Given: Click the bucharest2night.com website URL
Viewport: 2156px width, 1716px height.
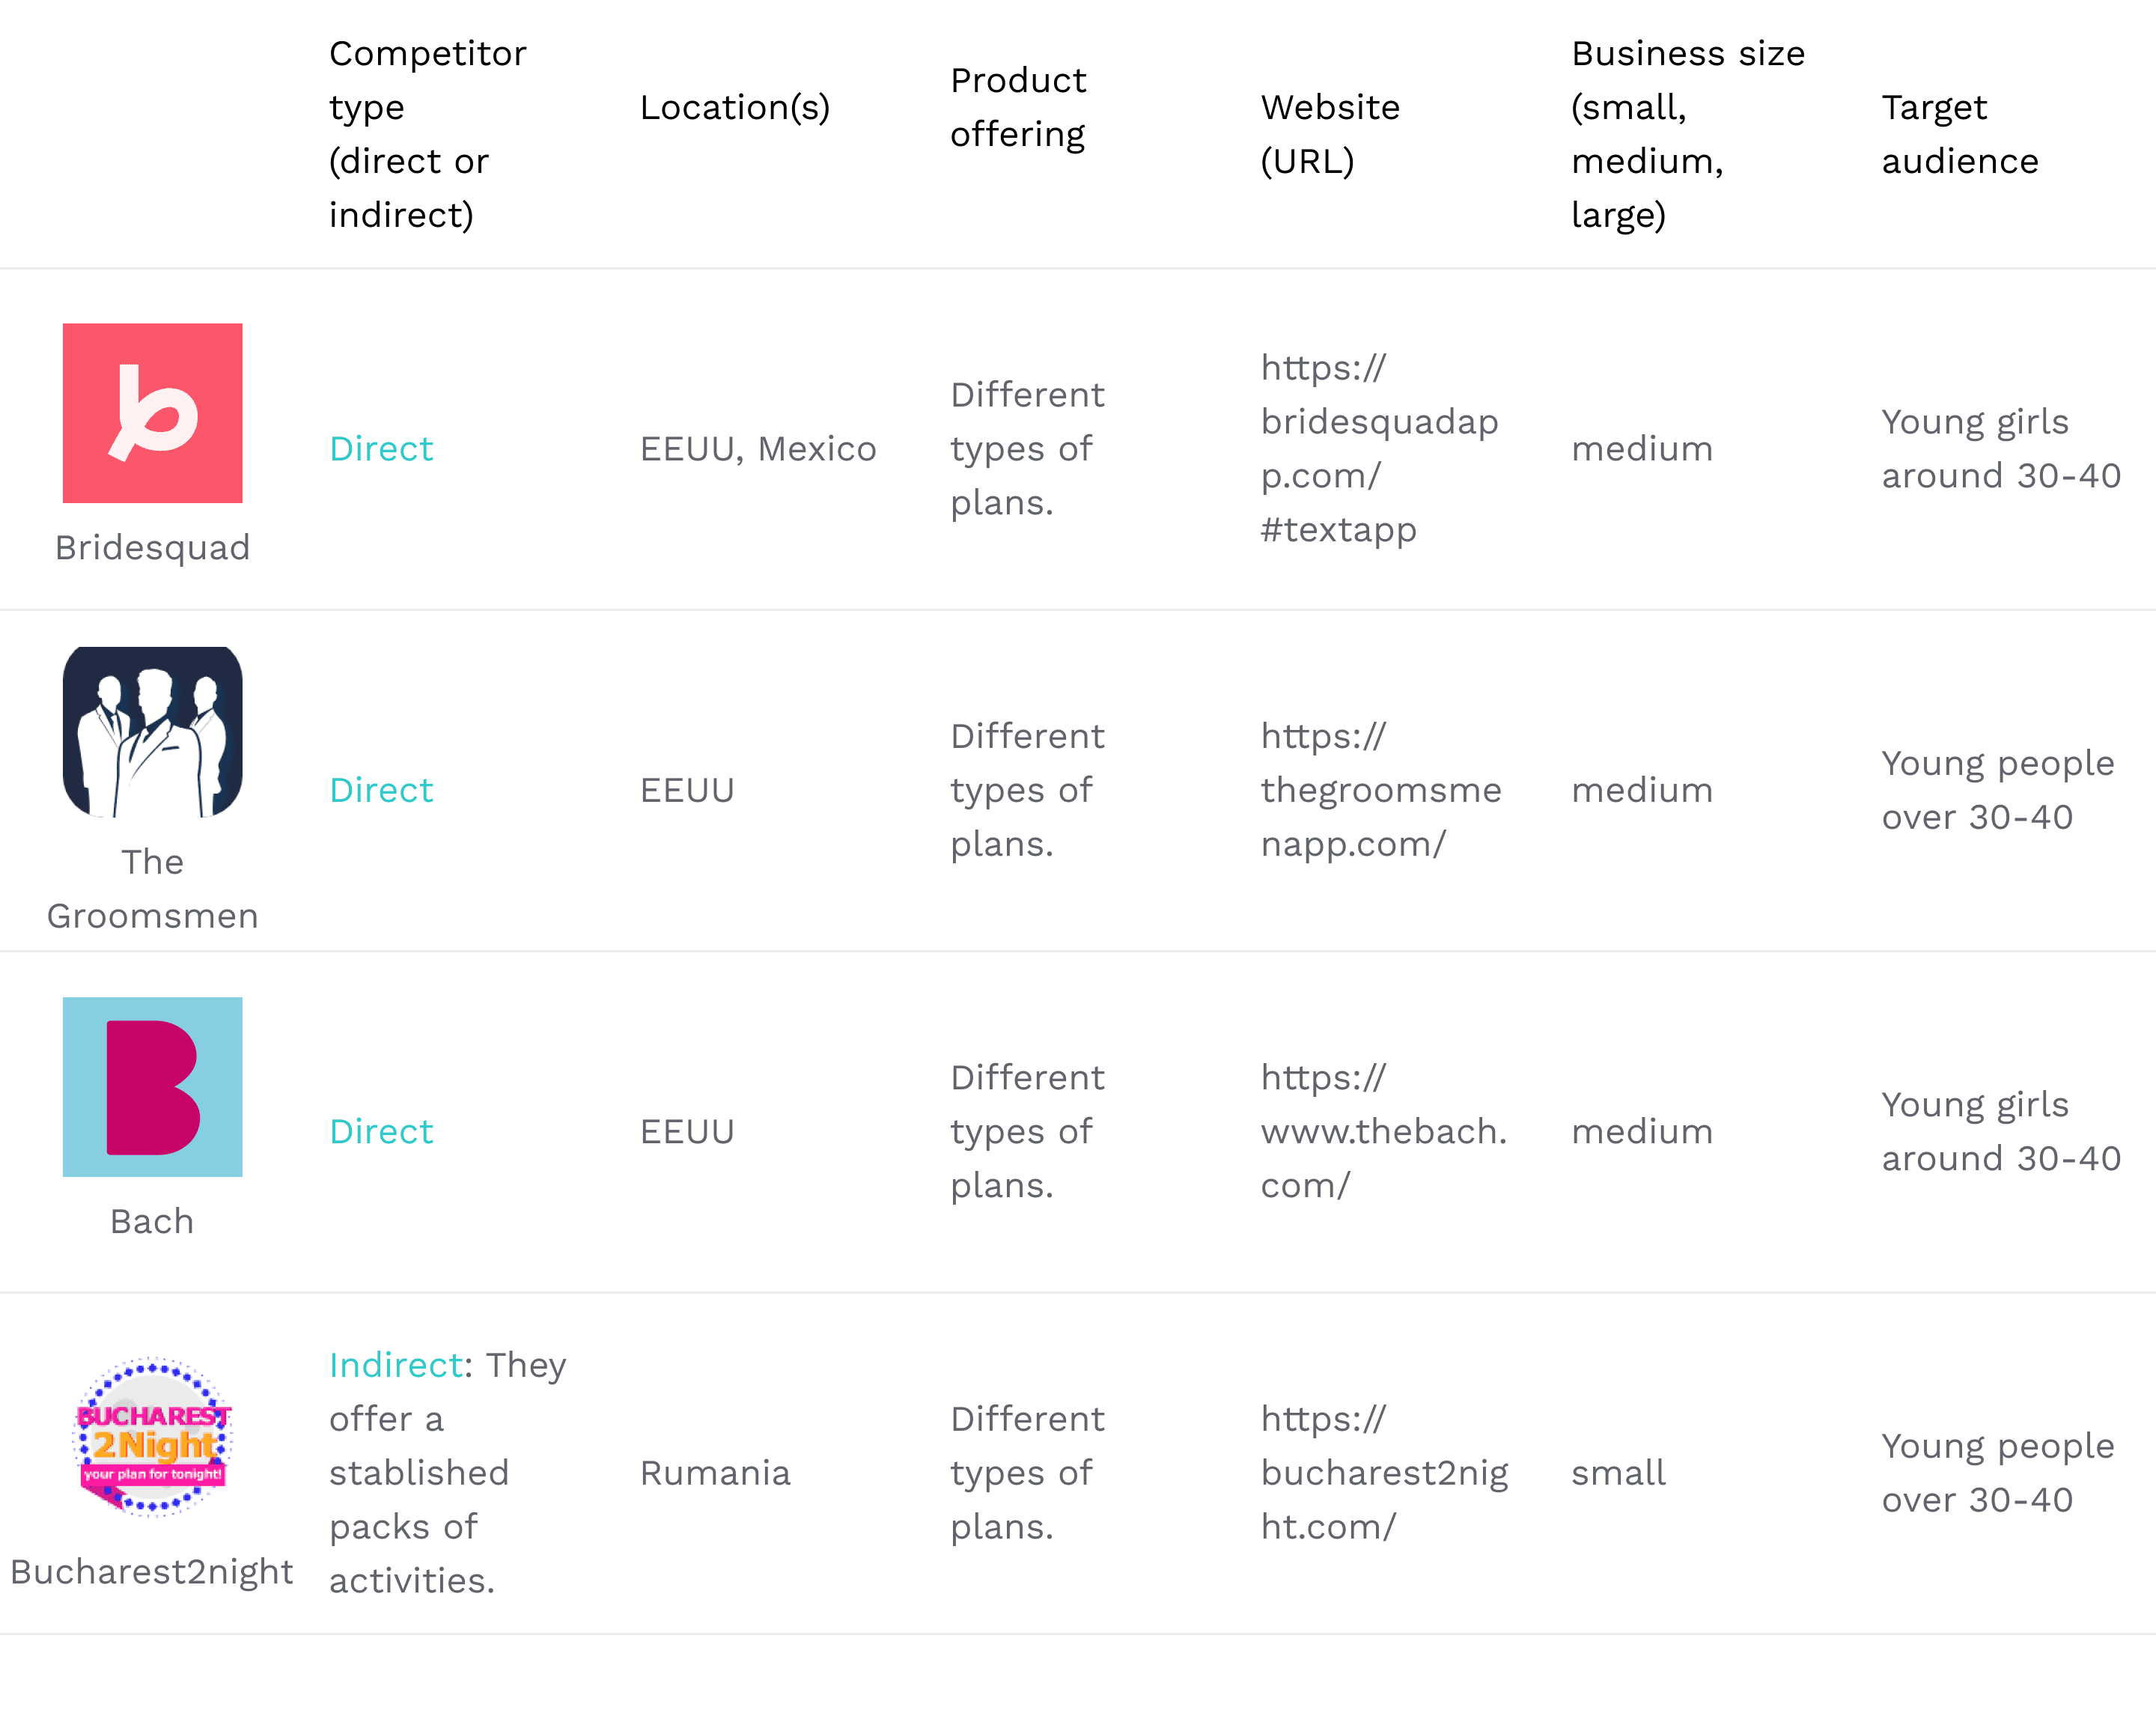Looking at the screenshot, I should coord(1385,1473).
